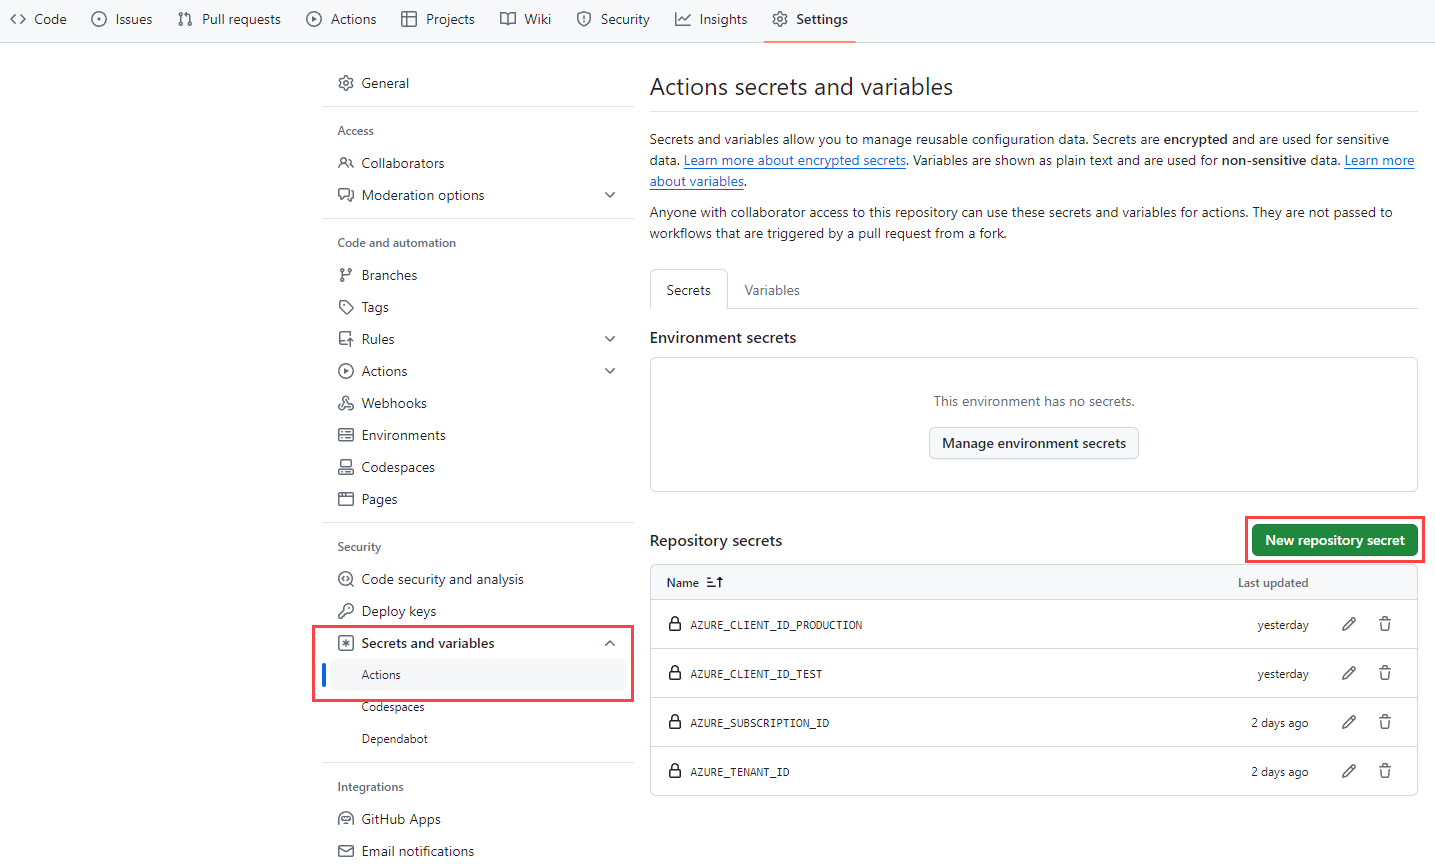Click the AZURE_SUBSCRIPTION_ID secret name
Image resolution: width=1435 pixels, height=865 pixels.
pyautogui.click(x=759, y=722)
